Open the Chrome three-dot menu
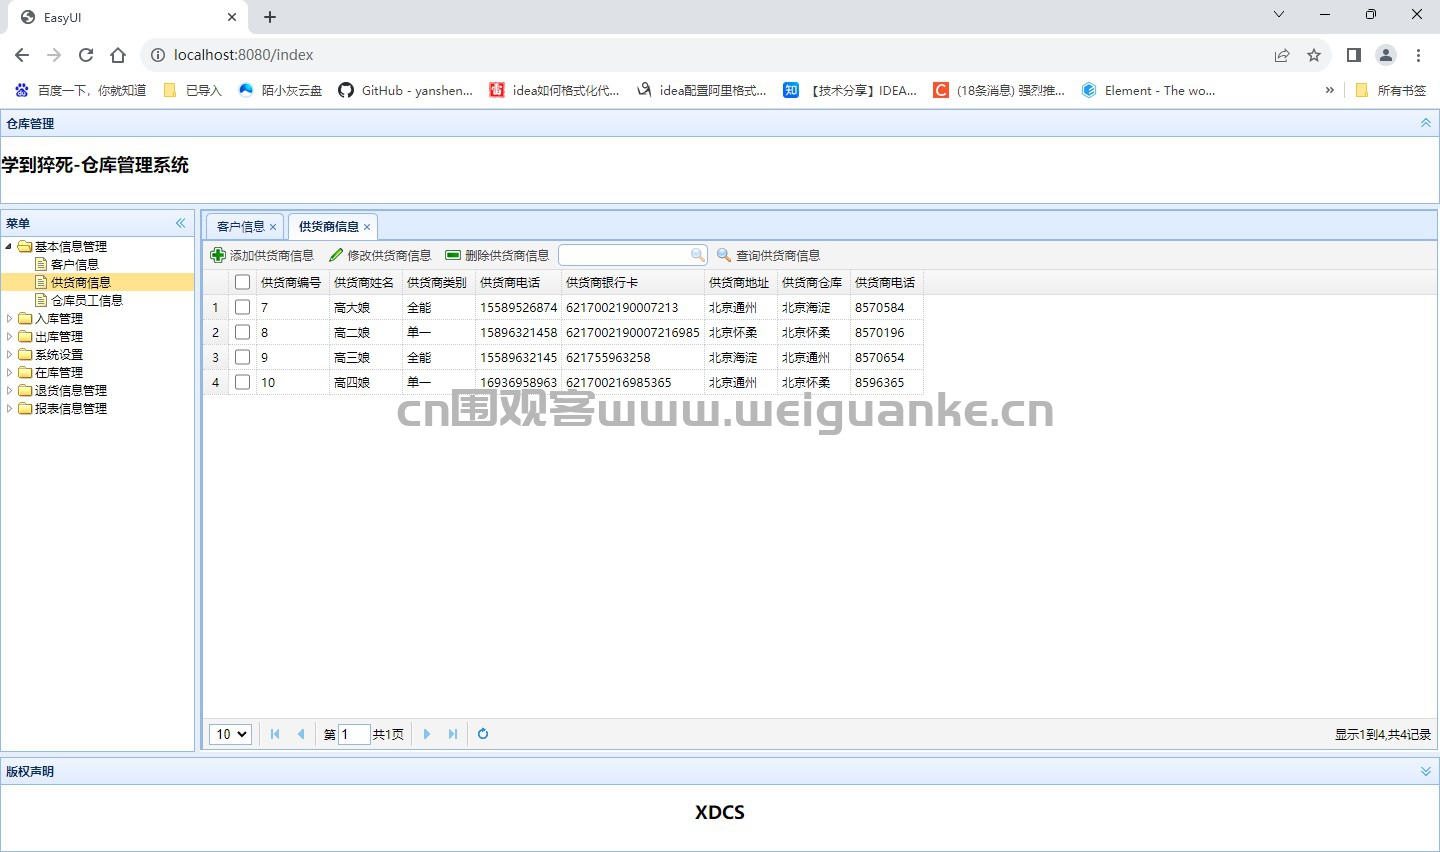The height and width of the screenshot is (852, 1440). click(x=1418, y=55)
